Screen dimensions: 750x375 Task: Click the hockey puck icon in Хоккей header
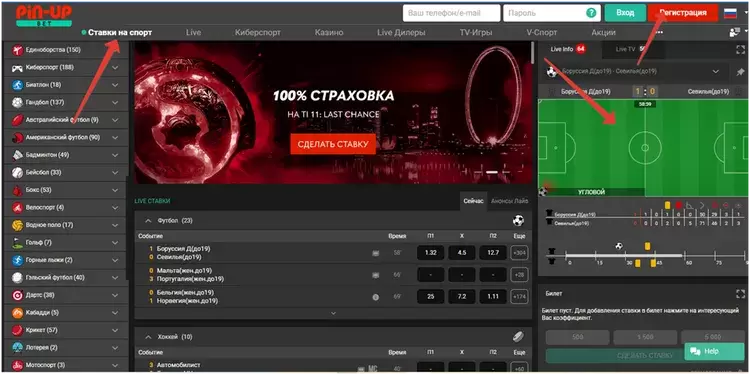(518, 337)
